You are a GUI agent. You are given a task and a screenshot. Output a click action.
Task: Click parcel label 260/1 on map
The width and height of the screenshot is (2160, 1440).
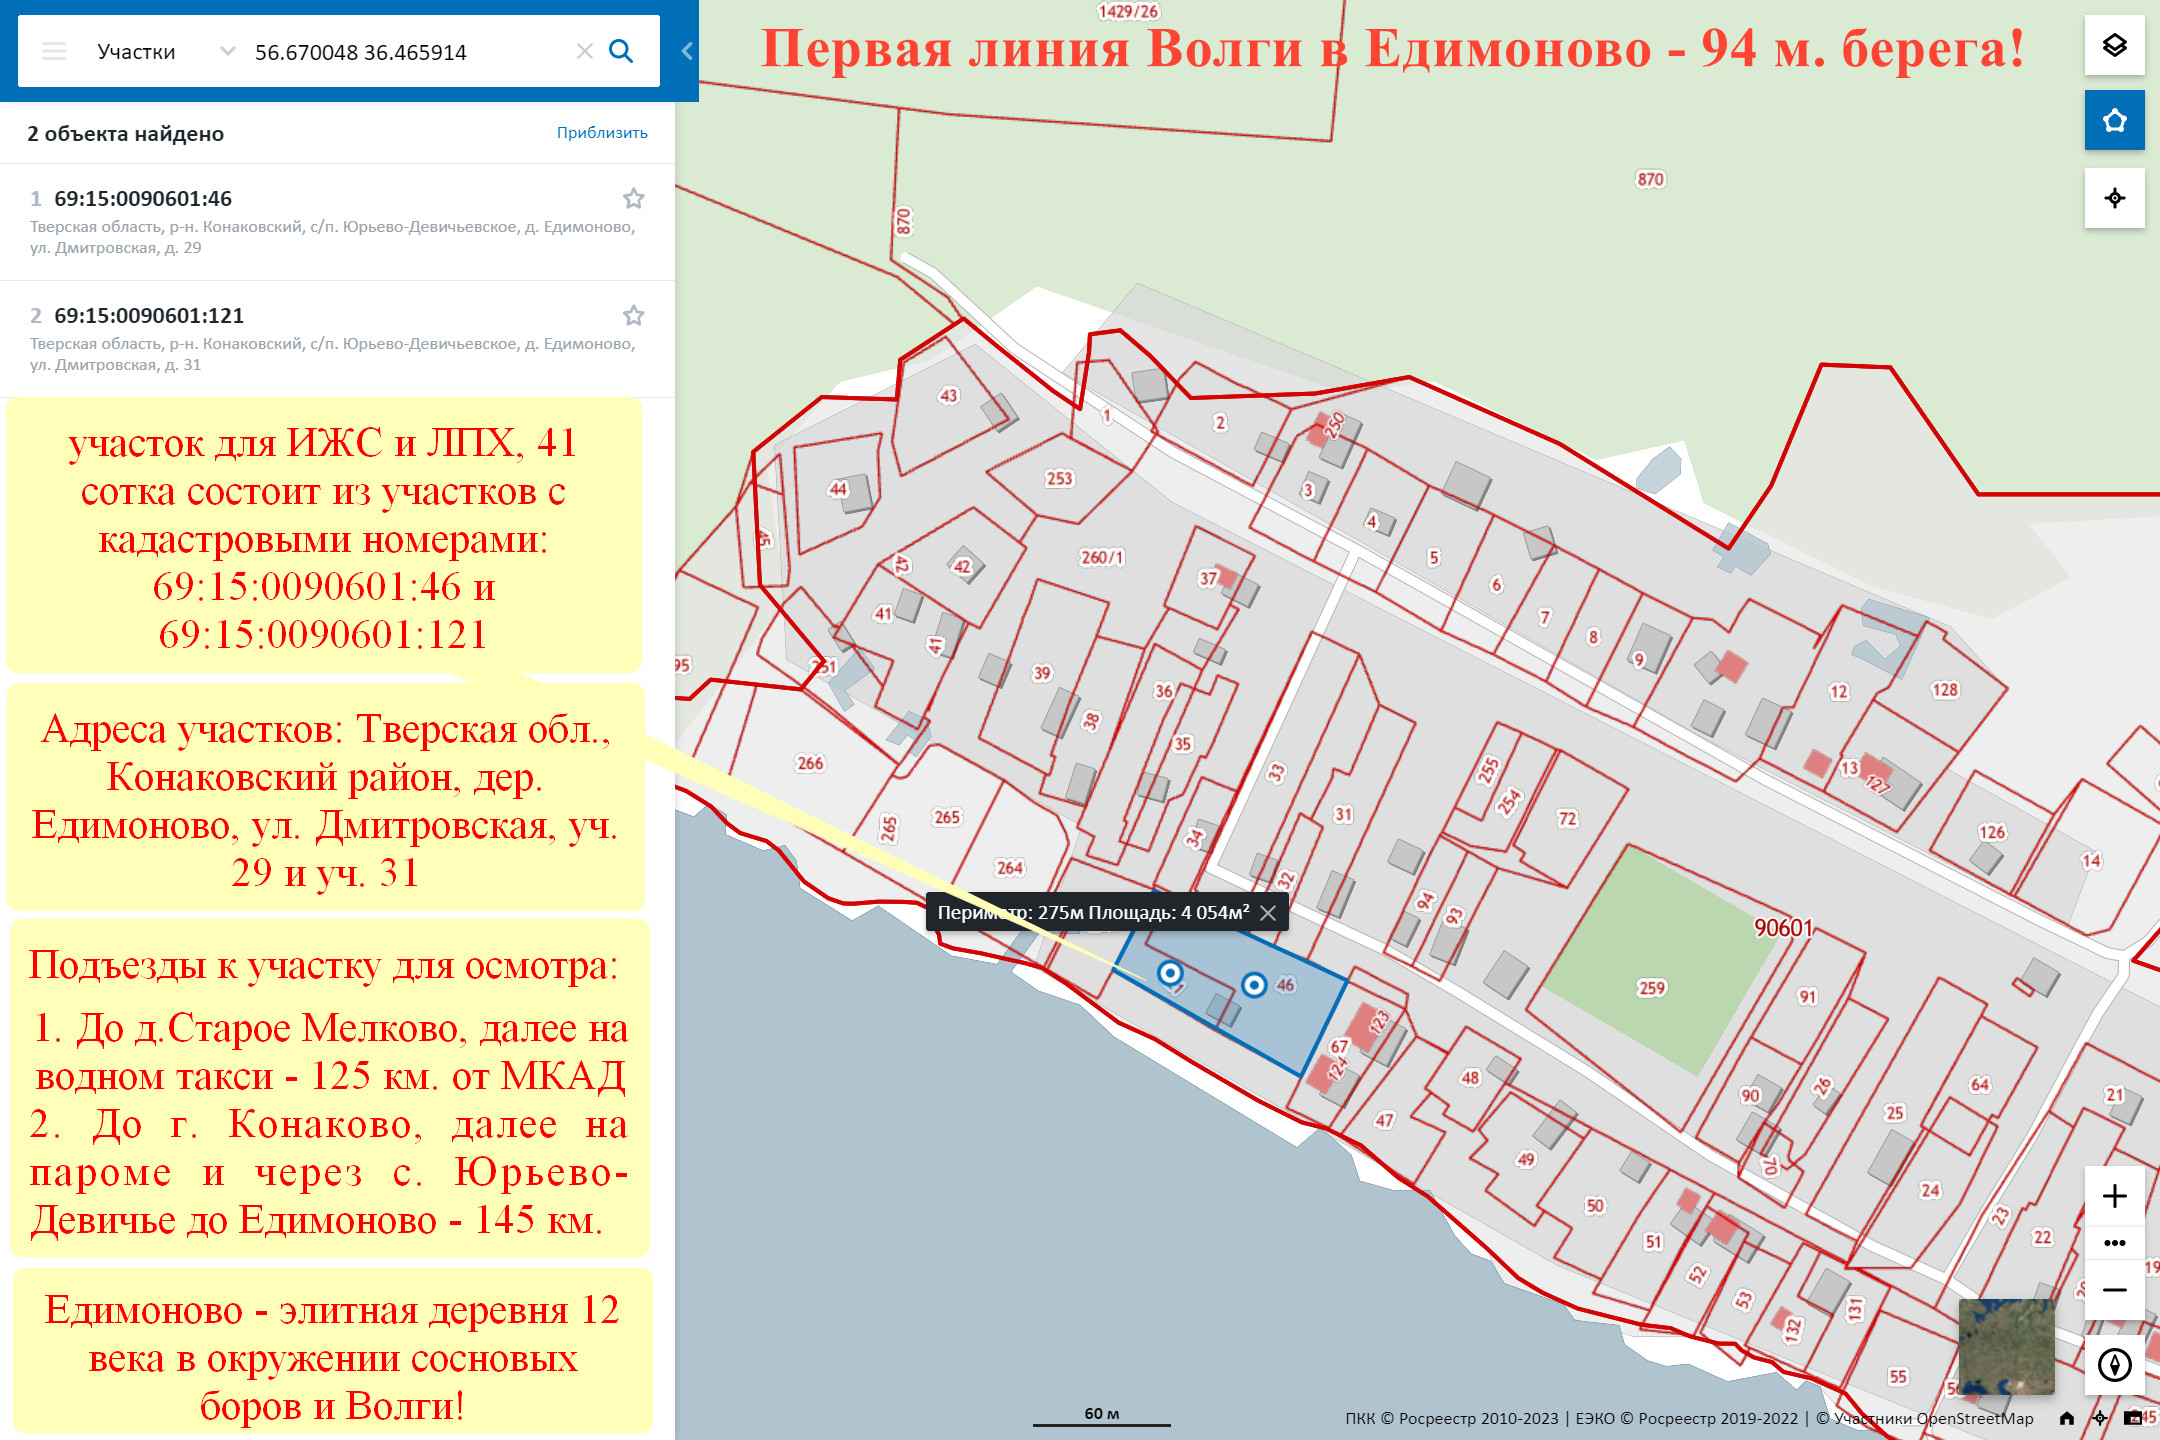coord(1102,557)
